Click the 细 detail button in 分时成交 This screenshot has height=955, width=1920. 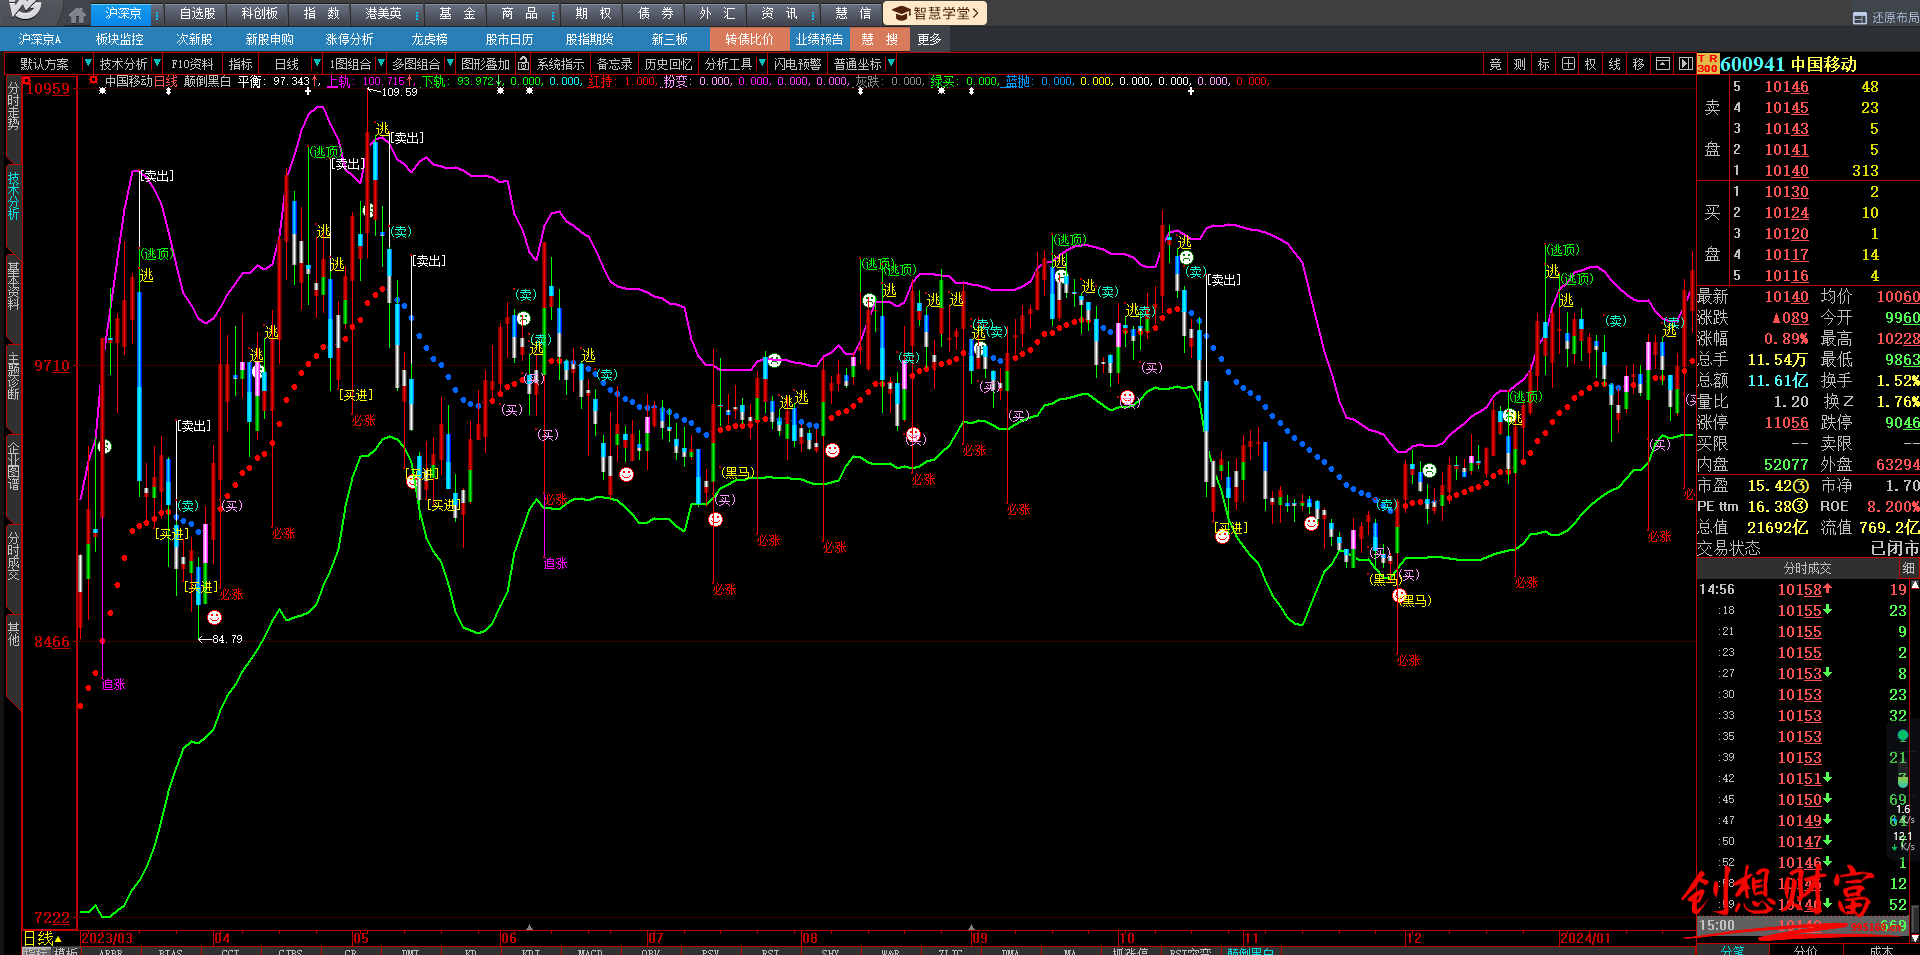click(1908, 568)
